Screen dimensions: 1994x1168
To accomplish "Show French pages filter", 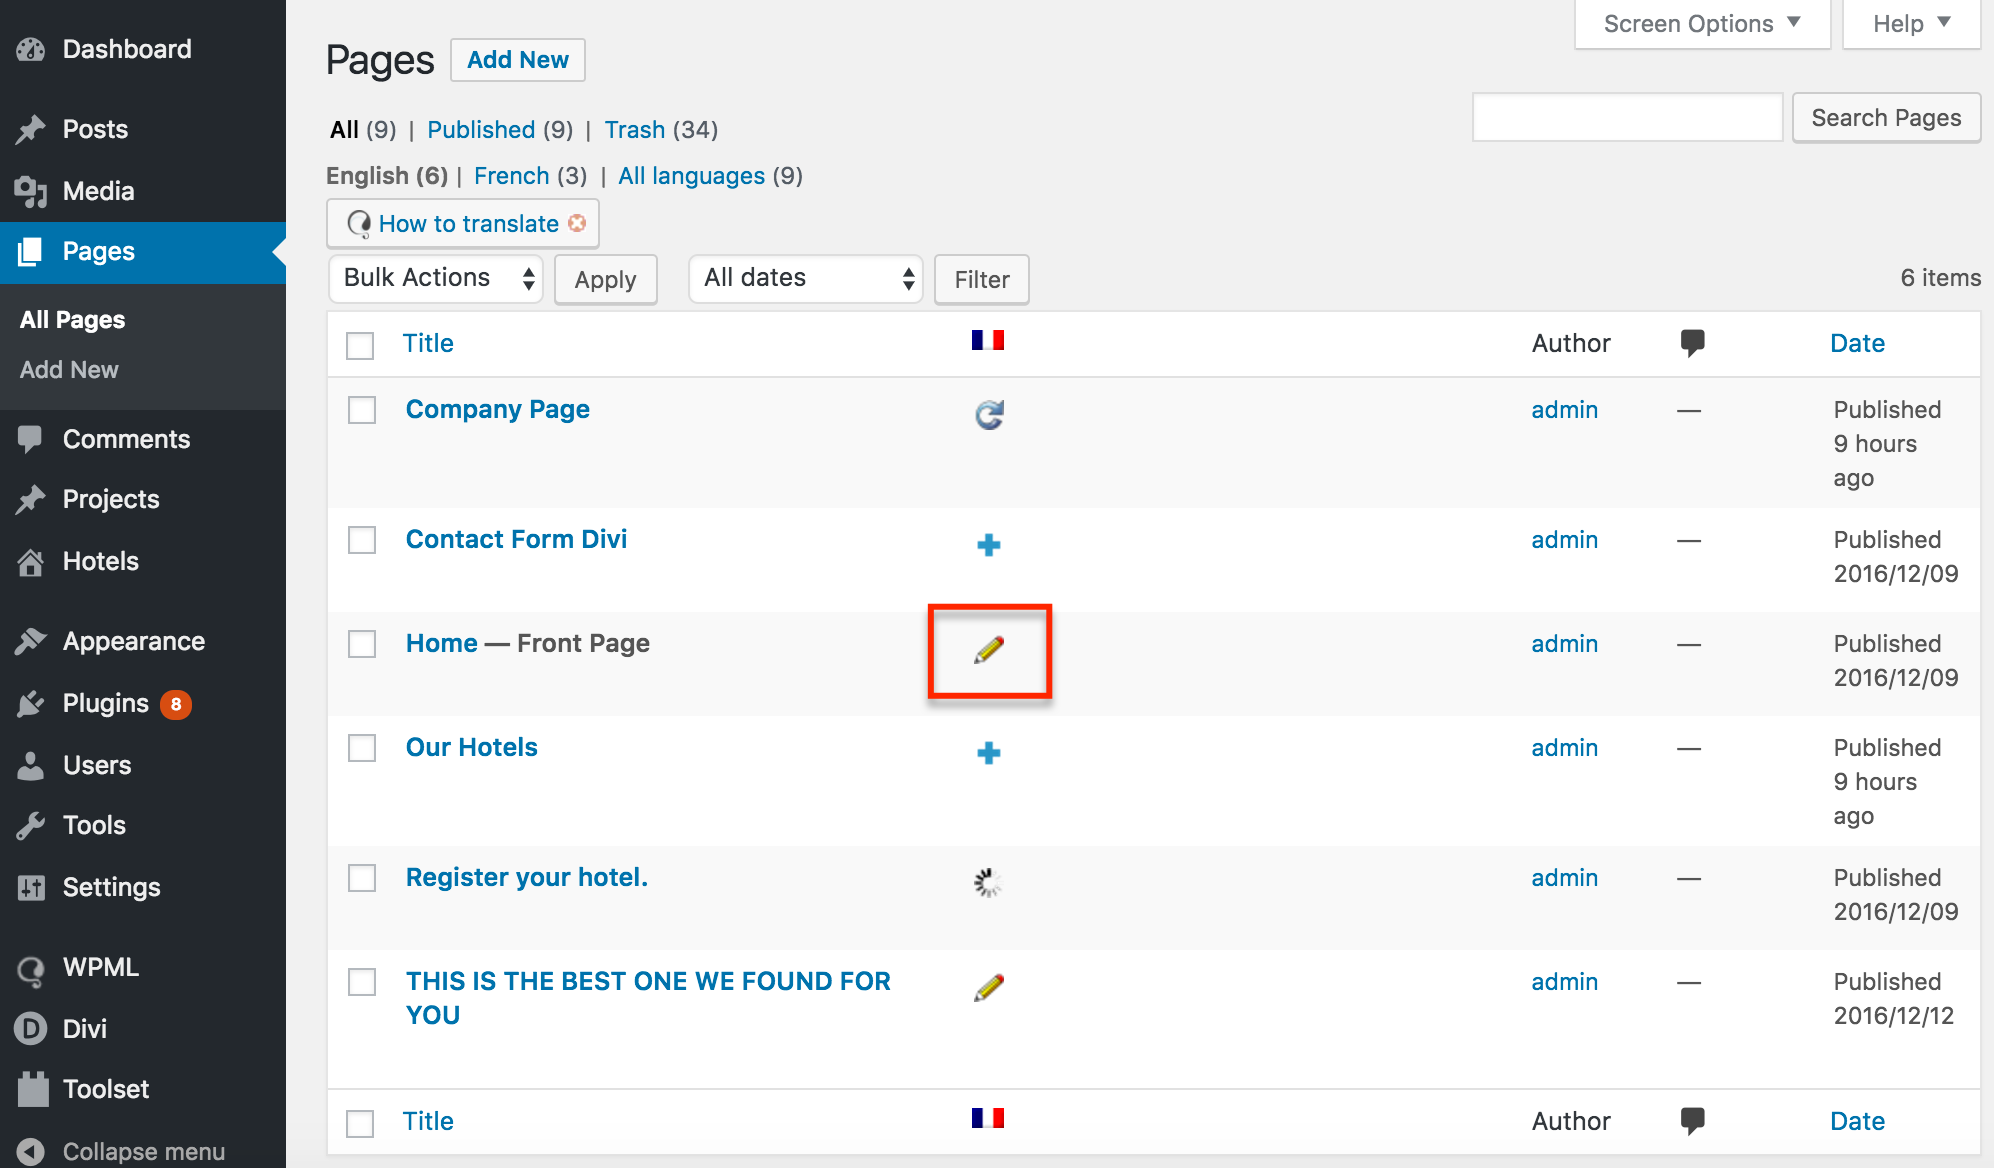I will (511, 176).
